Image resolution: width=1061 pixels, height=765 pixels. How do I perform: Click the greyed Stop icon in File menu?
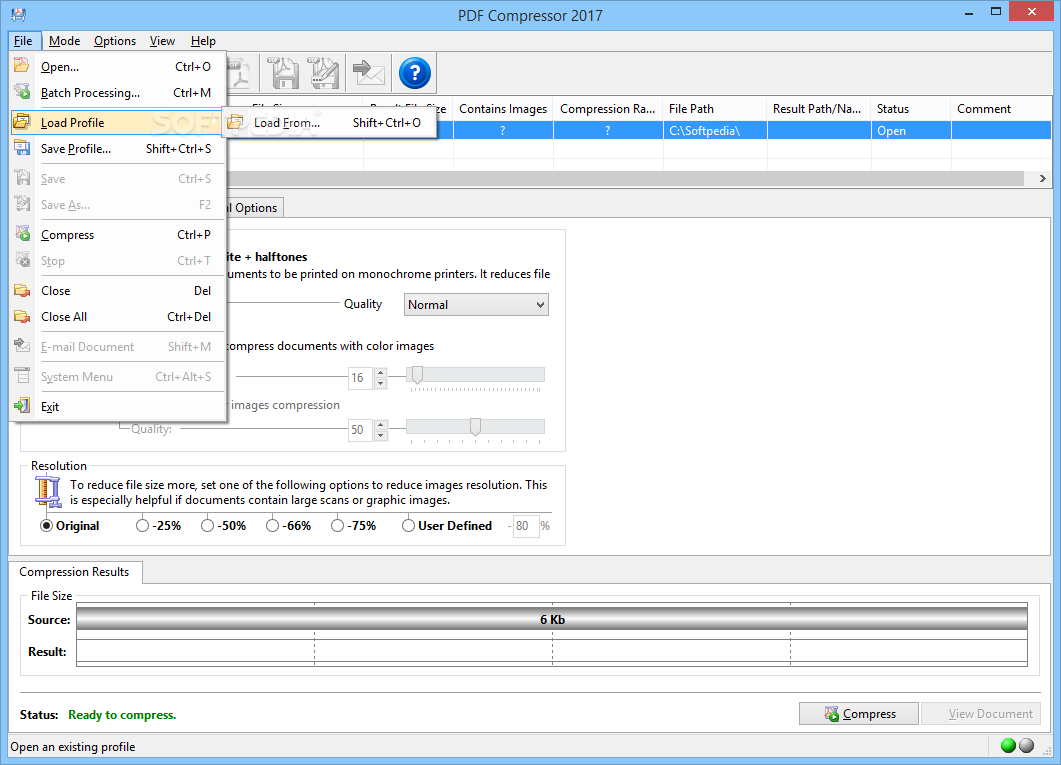click(x=22, y=260)
